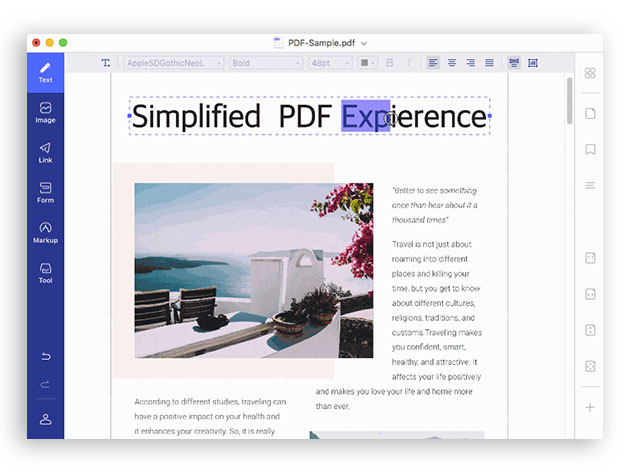Open the user account icon
Viewport: 630px width, 473px height.
coord(45,419)
